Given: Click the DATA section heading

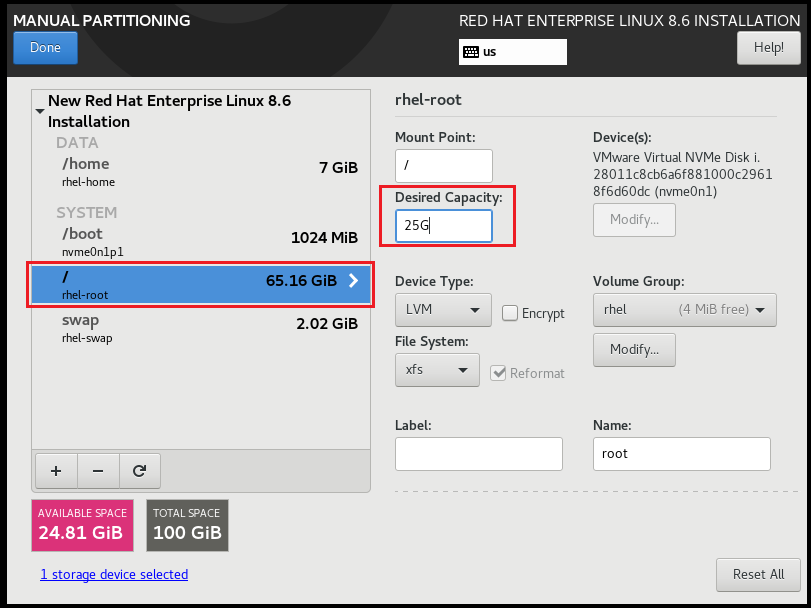Looking at the screenshot, I should [77, 143].
